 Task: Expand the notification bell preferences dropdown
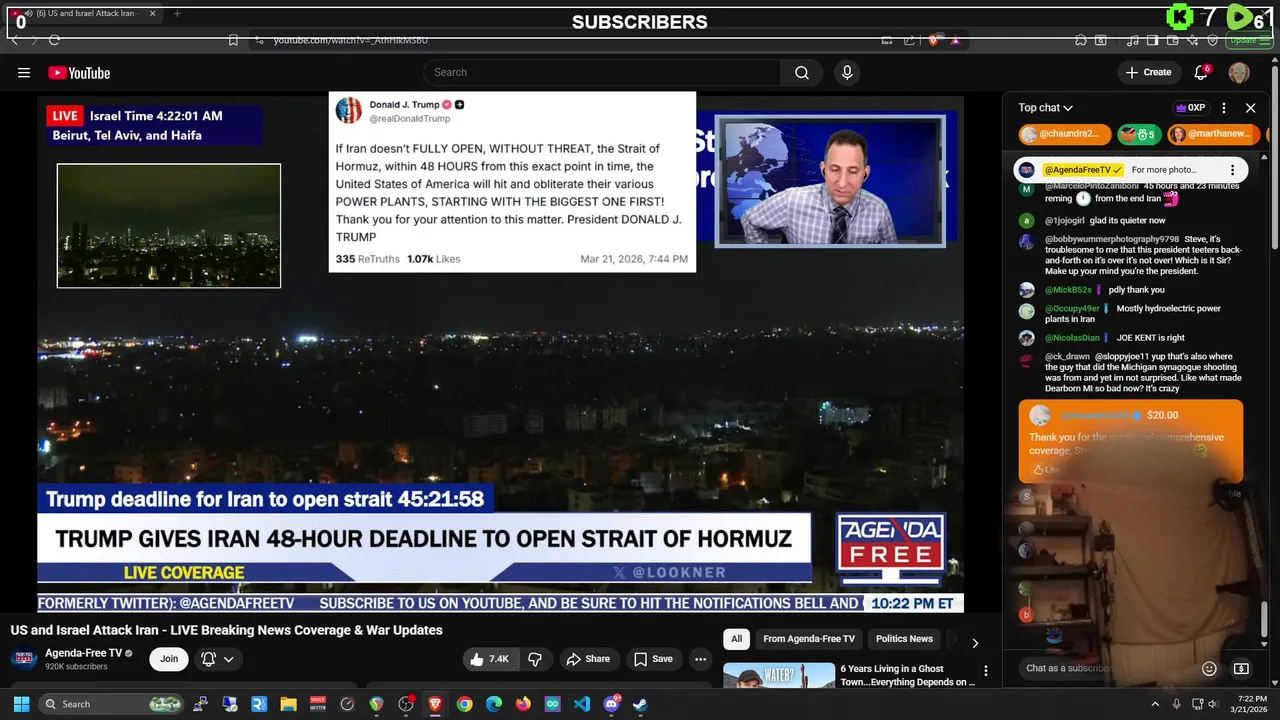(x=218, y=659)
